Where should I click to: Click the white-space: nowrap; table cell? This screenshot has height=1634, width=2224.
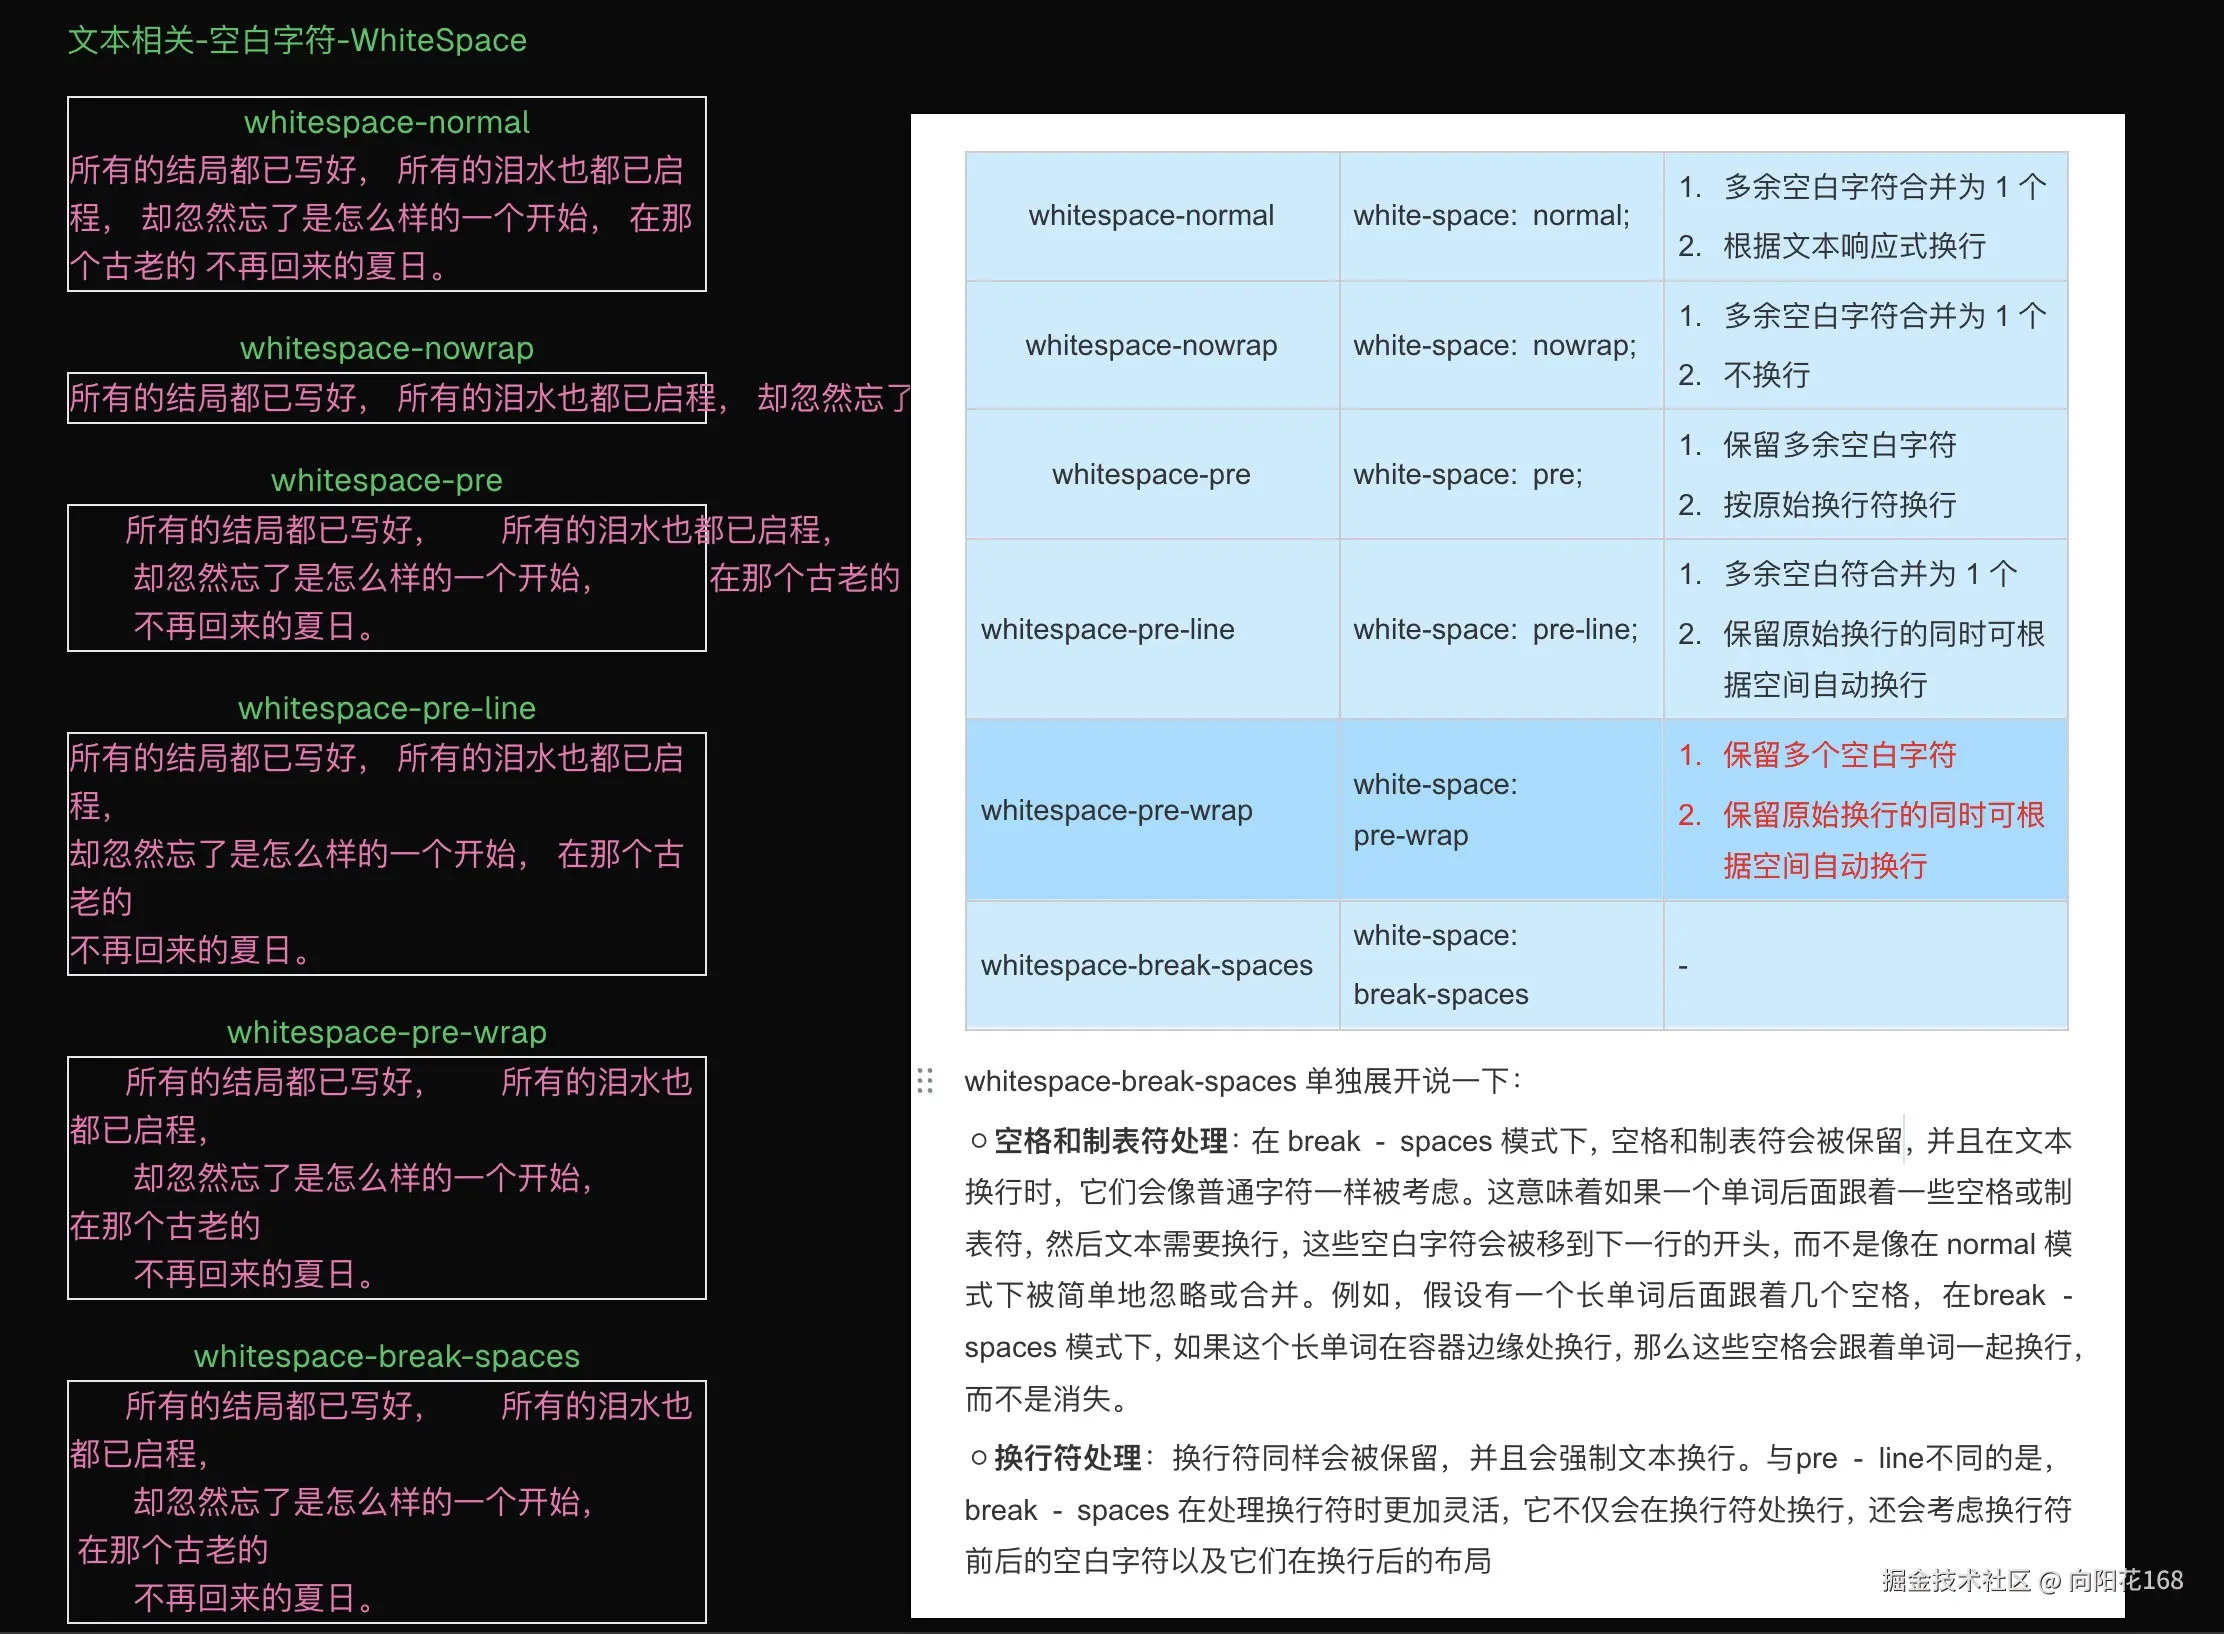click(x=1494, y=346)
